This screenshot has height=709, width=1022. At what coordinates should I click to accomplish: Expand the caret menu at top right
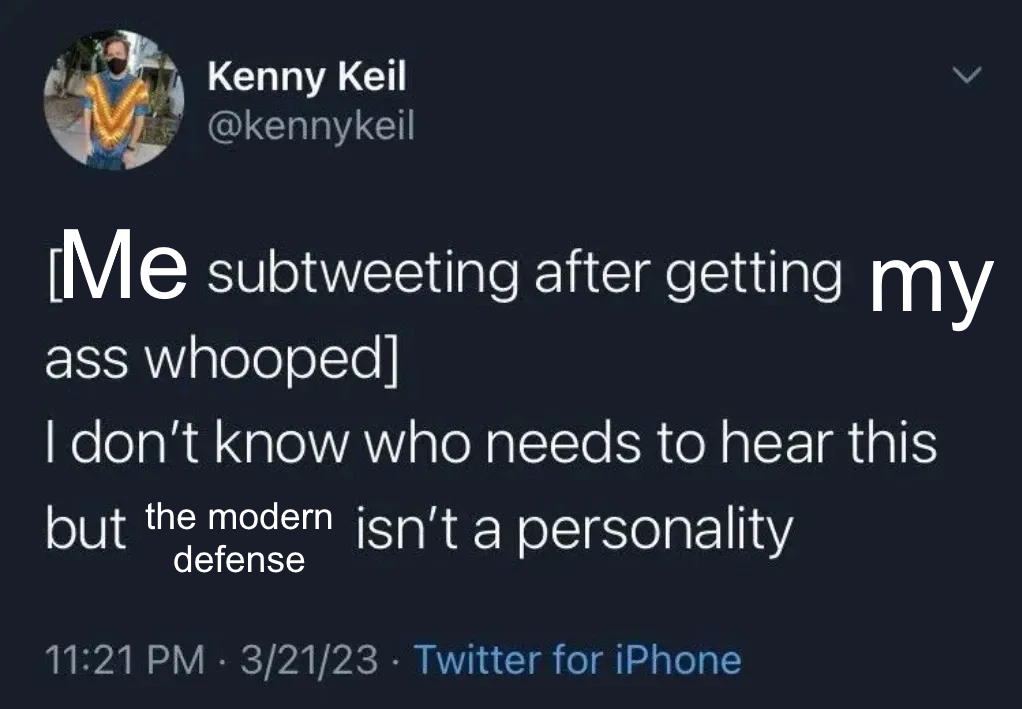[963, 75]
